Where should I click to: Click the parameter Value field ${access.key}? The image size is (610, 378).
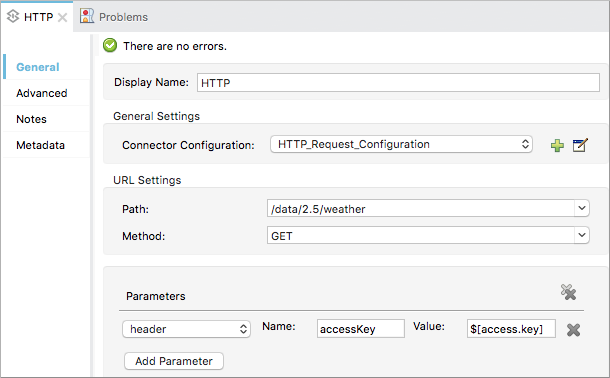click(511, 329)
